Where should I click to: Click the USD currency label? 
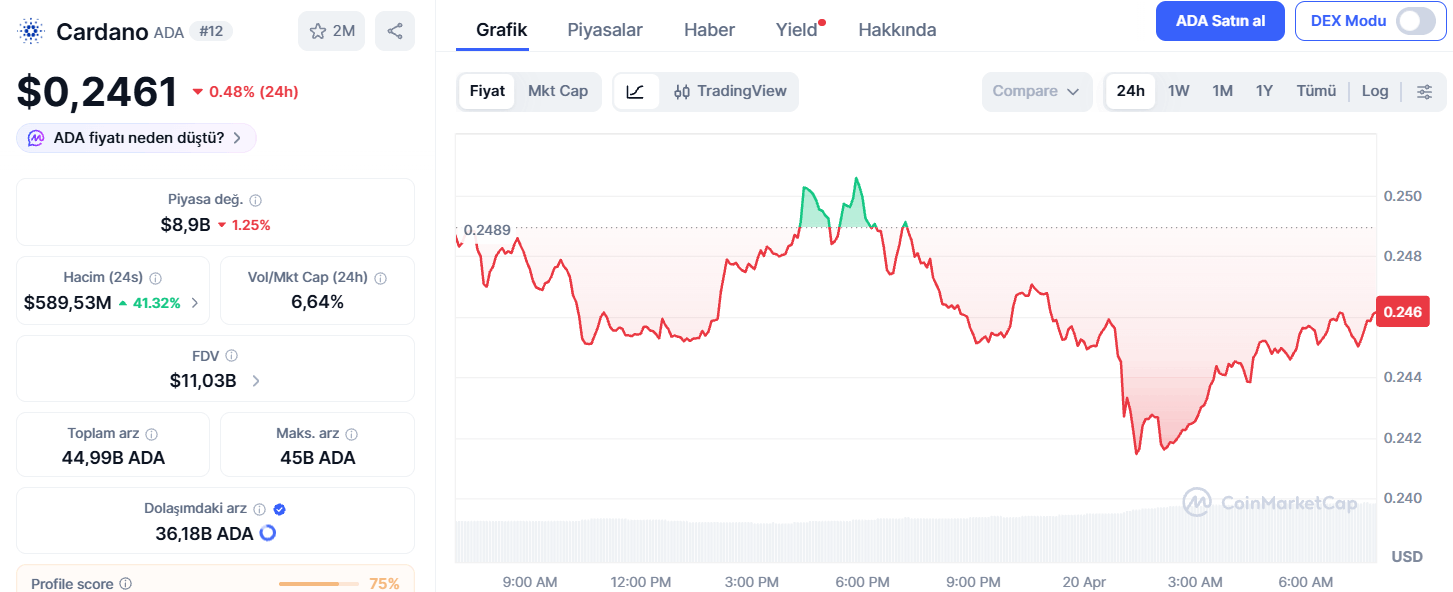[1407, 556]
